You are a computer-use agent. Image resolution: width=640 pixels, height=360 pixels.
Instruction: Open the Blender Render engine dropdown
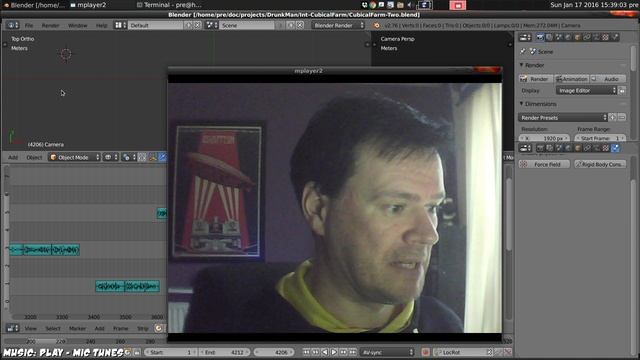[338, 25]
